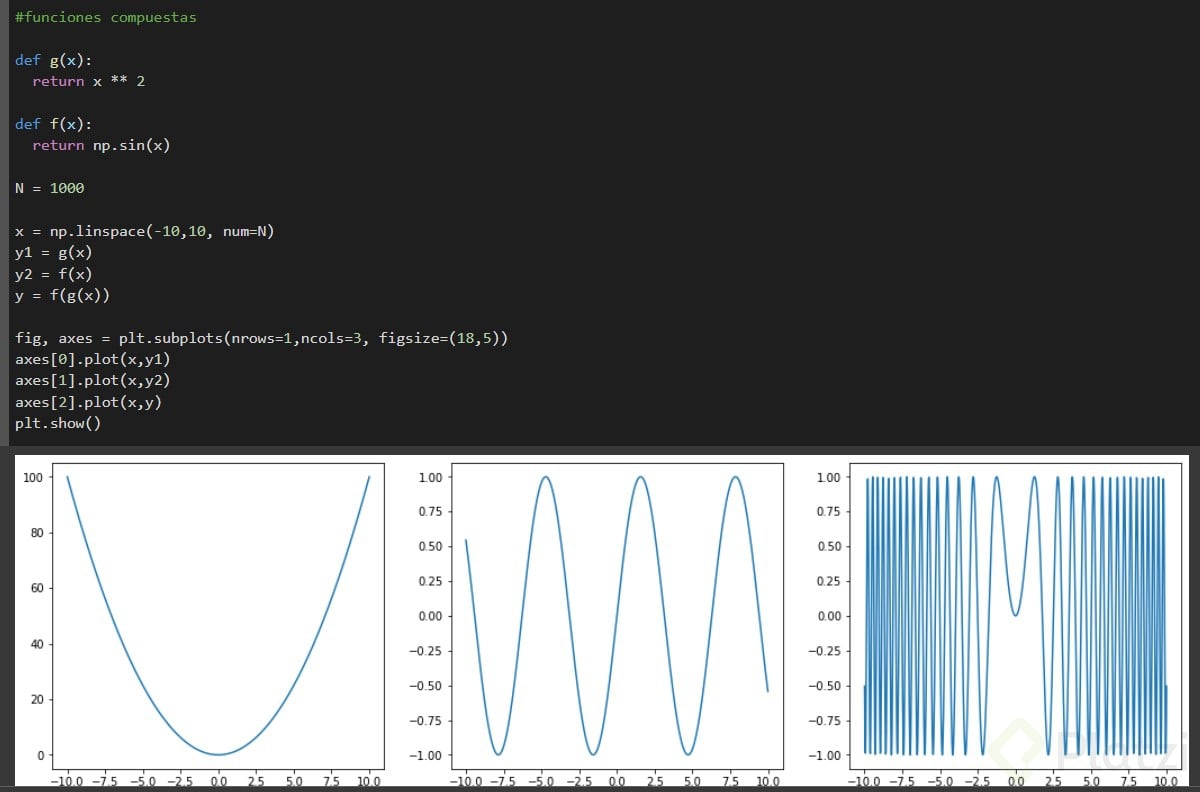Click the "axes[2].plot(x,y)" line
This screenshot has height=792, width=1200.
88,402
